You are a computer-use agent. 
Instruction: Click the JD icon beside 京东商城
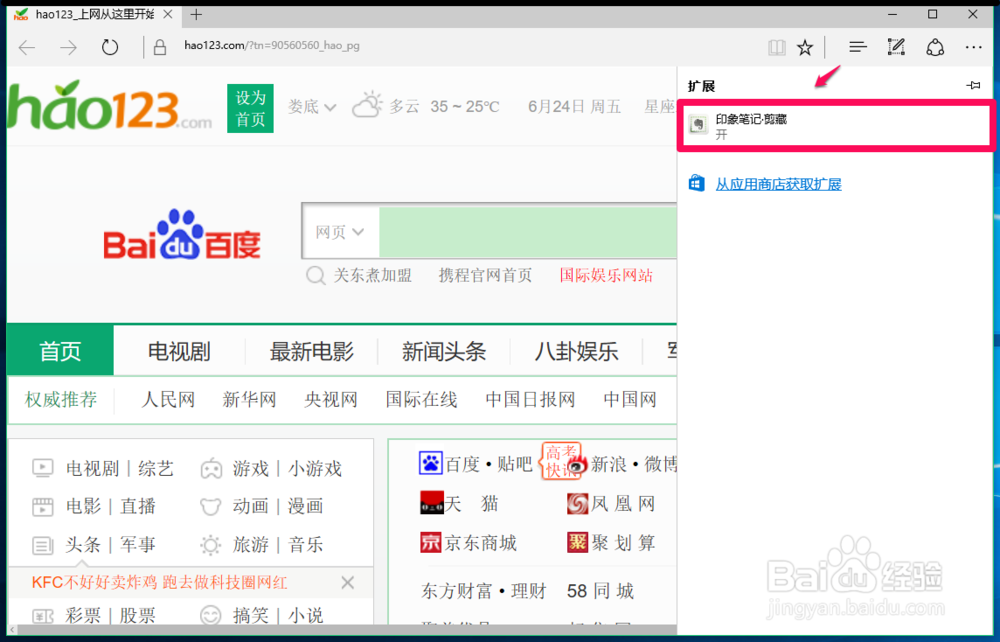pyautogui.click(x=430, y=543)
